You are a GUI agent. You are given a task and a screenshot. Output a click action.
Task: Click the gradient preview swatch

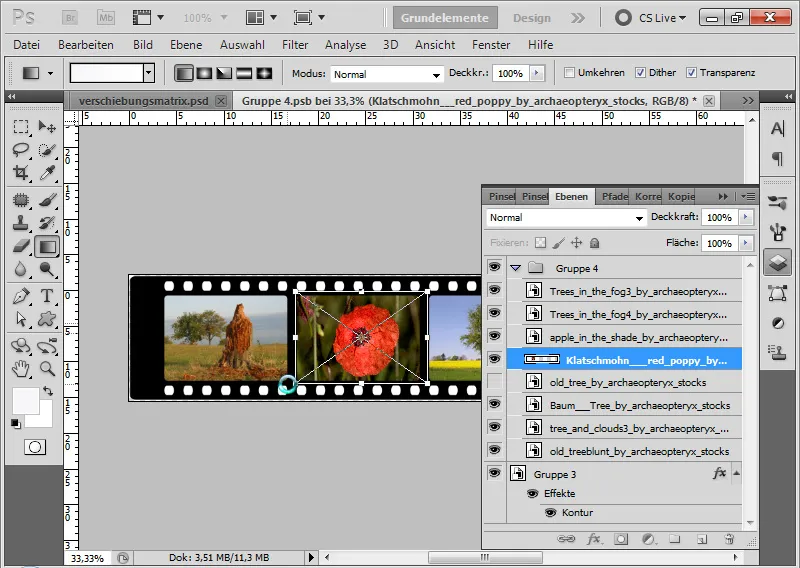coord(107,73)
